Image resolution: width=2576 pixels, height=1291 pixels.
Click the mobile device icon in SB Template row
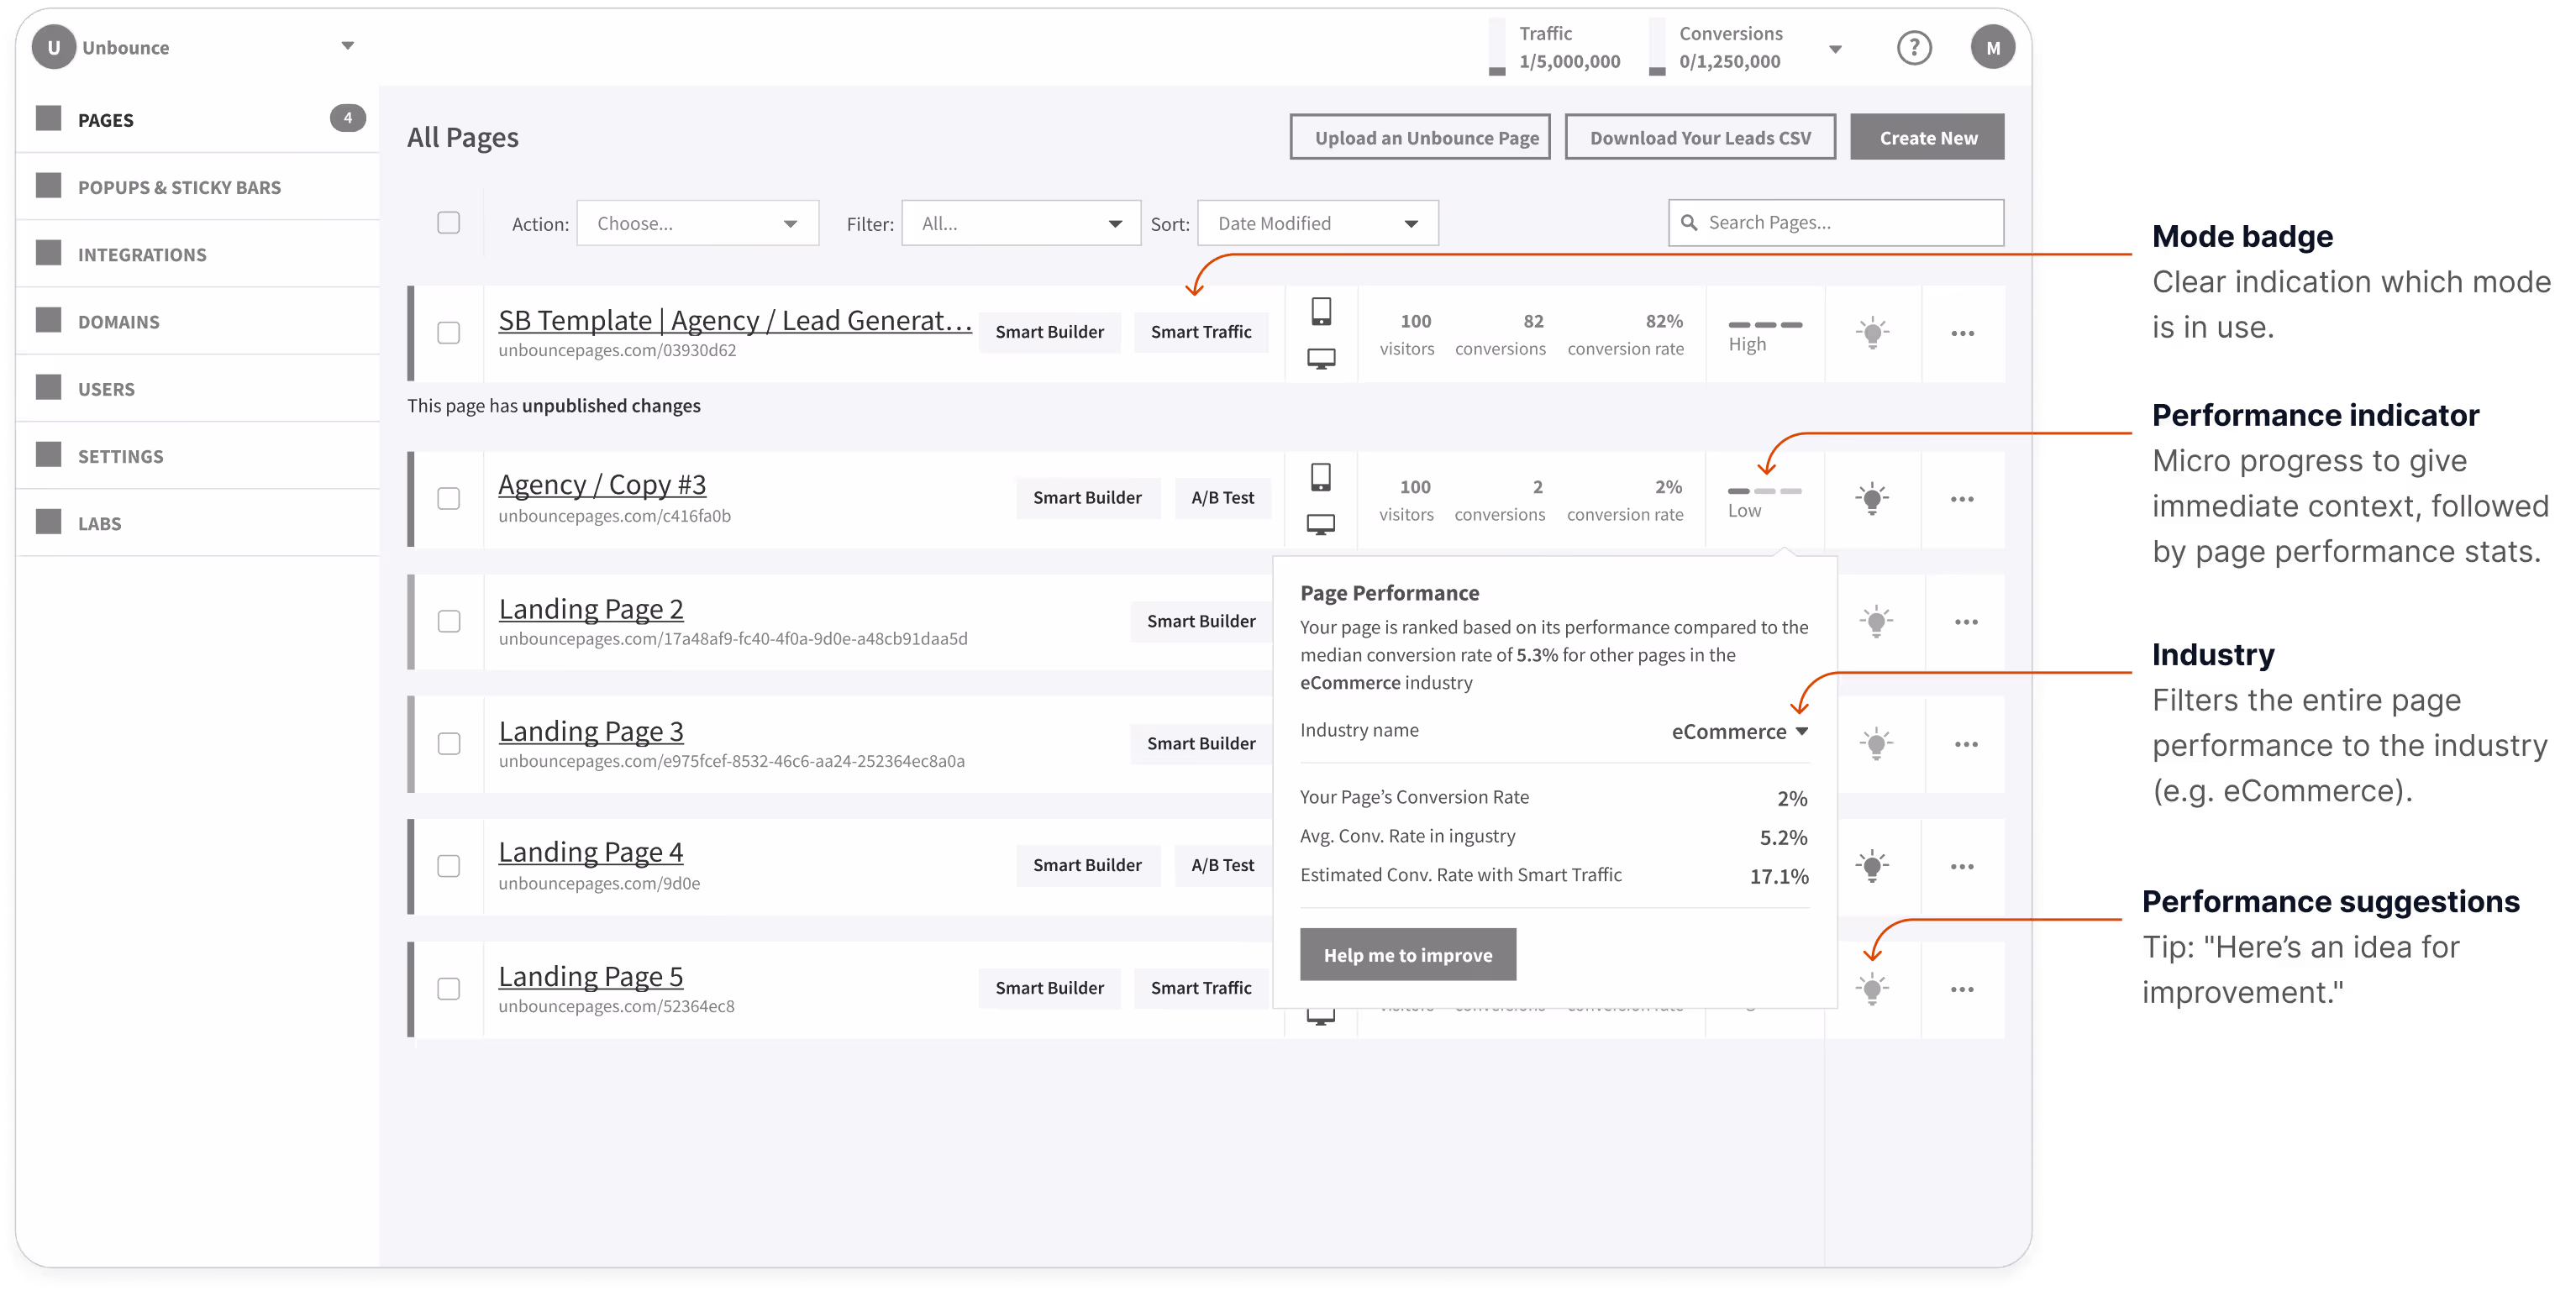pyautogui.click(x=1321, y=312)
